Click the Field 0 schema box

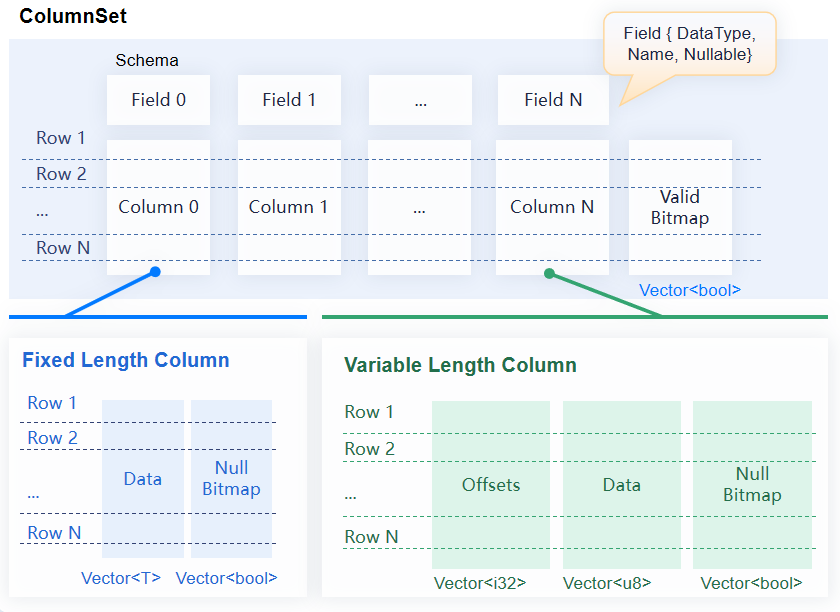point(158,100)
